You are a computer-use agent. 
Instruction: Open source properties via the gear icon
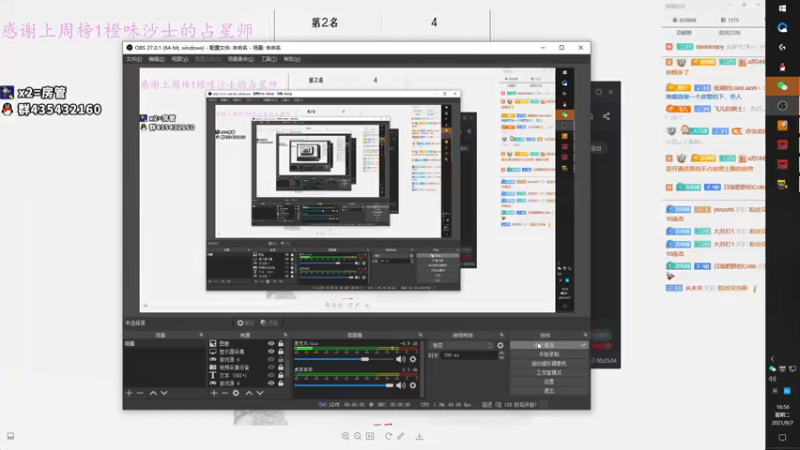tap(236, 393)
